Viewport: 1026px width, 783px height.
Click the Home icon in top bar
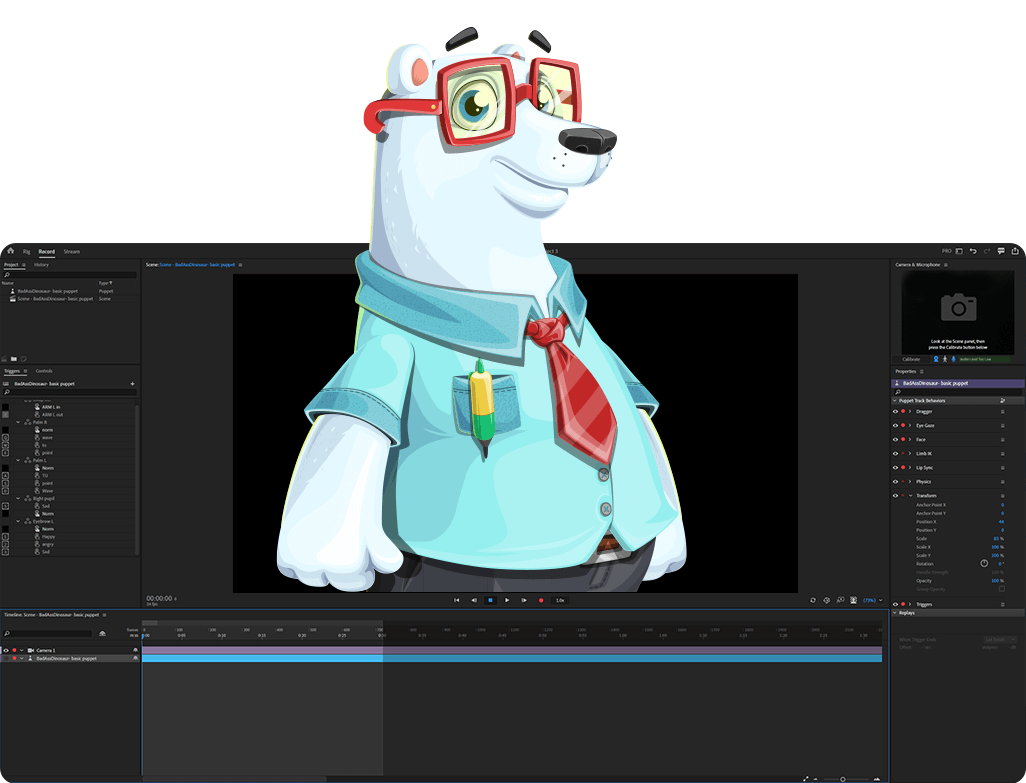[x=10, y=251]
